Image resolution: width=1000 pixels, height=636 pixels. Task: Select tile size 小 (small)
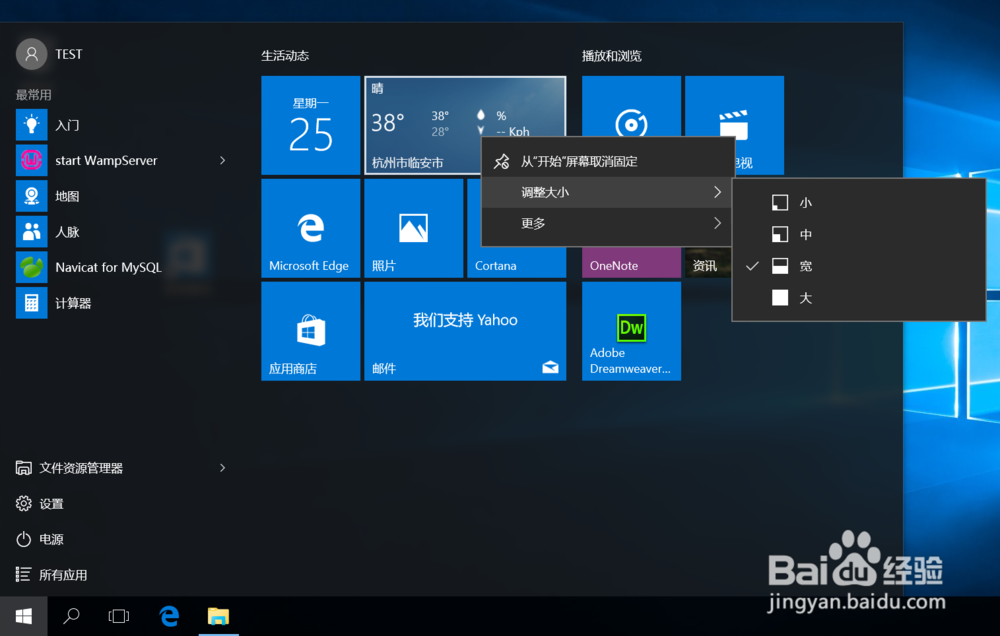858,203
